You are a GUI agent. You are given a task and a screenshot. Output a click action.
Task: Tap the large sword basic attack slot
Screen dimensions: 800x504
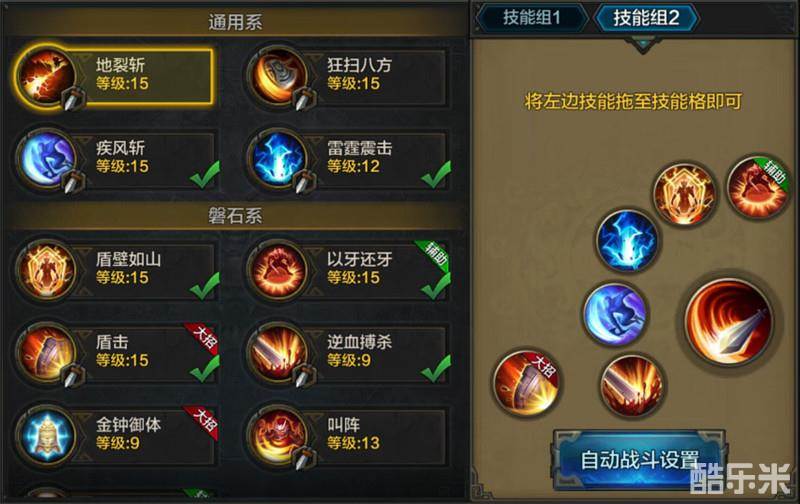click(x=728, y=321)
